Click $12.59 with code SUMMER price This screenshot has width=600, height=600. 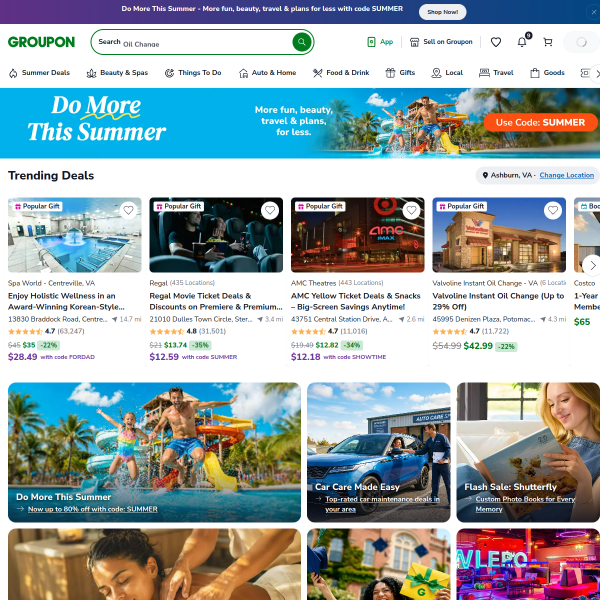click(x=193, y=357)
